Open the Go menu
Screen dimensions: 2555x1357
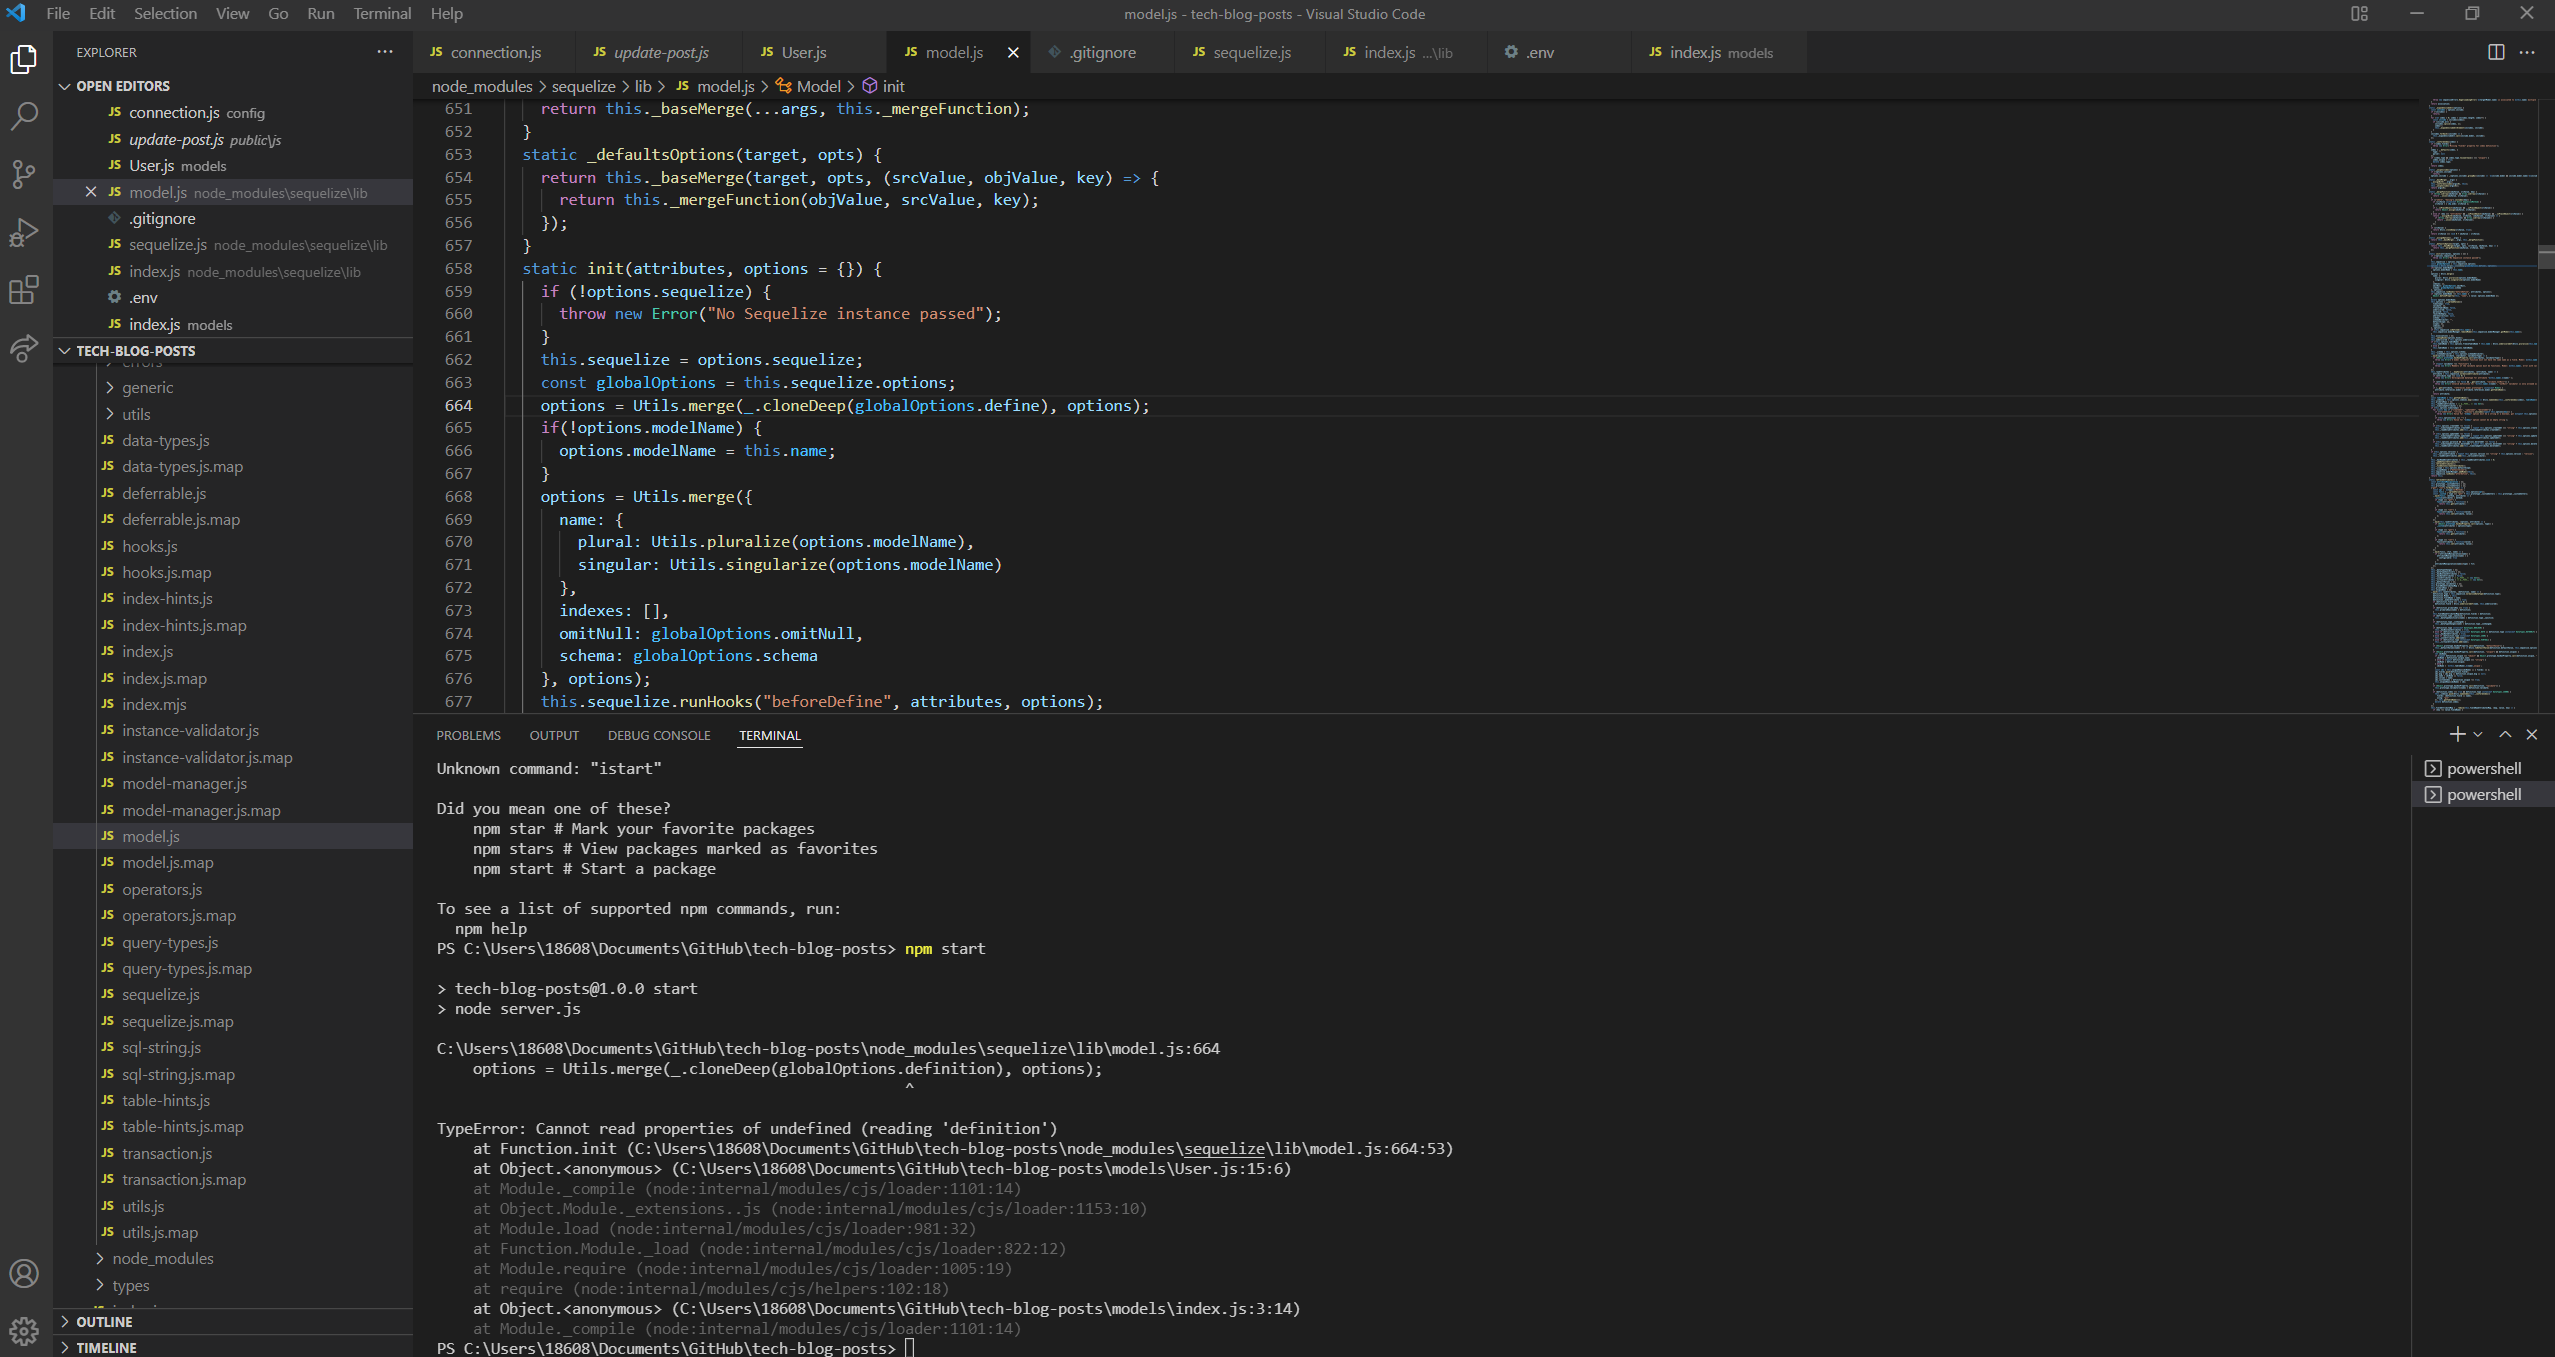pos(278,14)
